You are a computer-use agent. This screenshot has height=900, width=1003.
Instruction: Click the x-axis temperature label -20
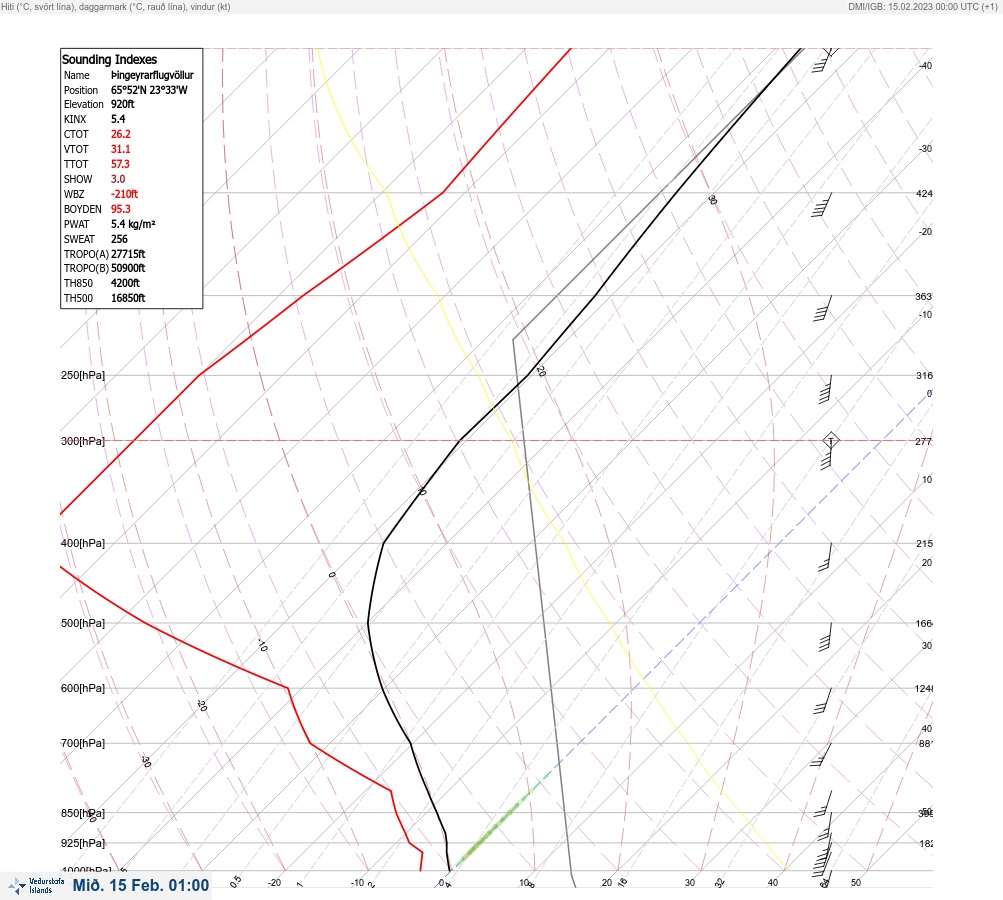point(274,883)
